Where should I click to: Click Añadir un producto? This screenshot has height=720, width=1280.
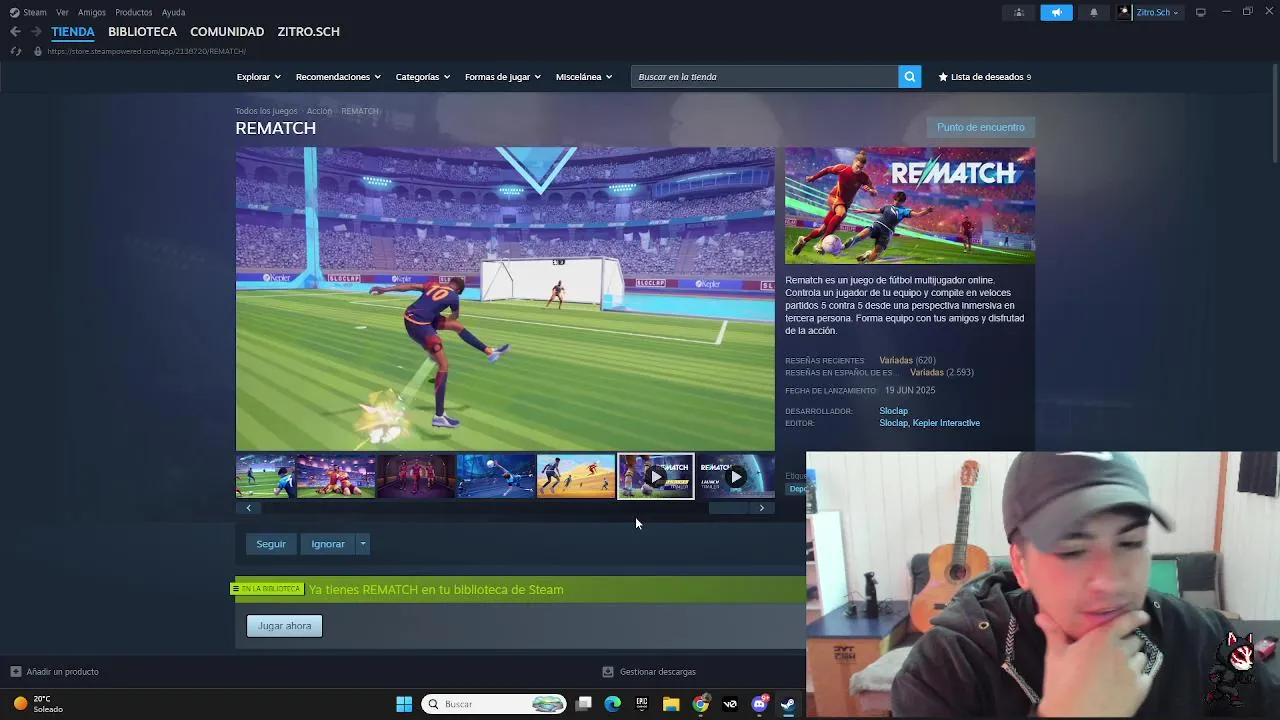click(63, 672)
